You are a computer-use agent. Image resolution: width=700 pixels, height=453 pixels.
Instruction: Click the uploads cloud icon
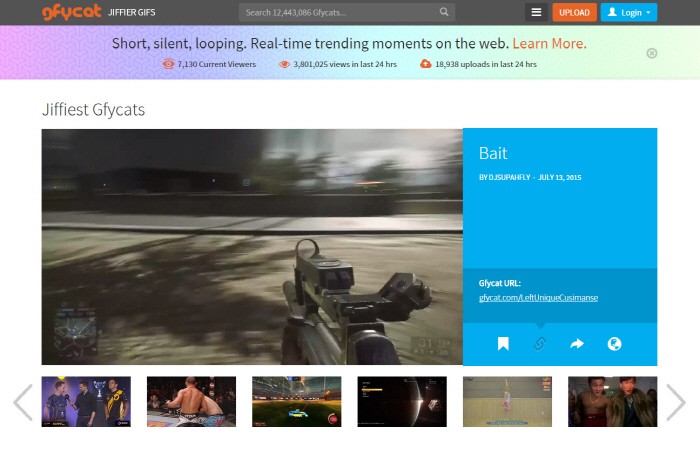pos(425,64)
